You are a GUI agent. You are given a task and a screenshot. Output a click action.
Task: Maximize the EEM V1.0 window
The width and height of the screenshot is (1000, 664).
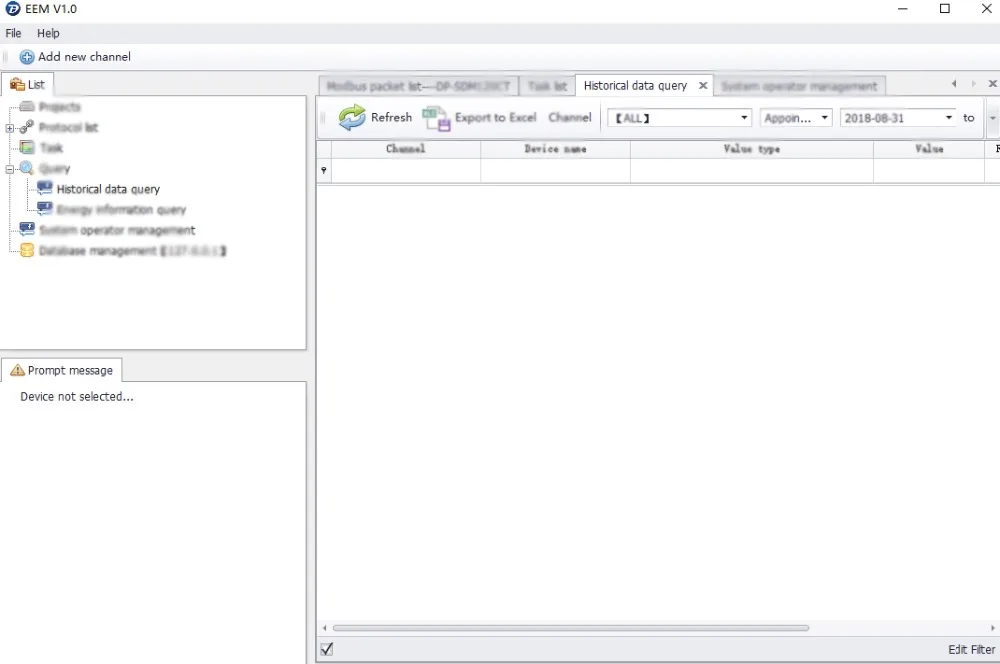click(x=945, y=9)
